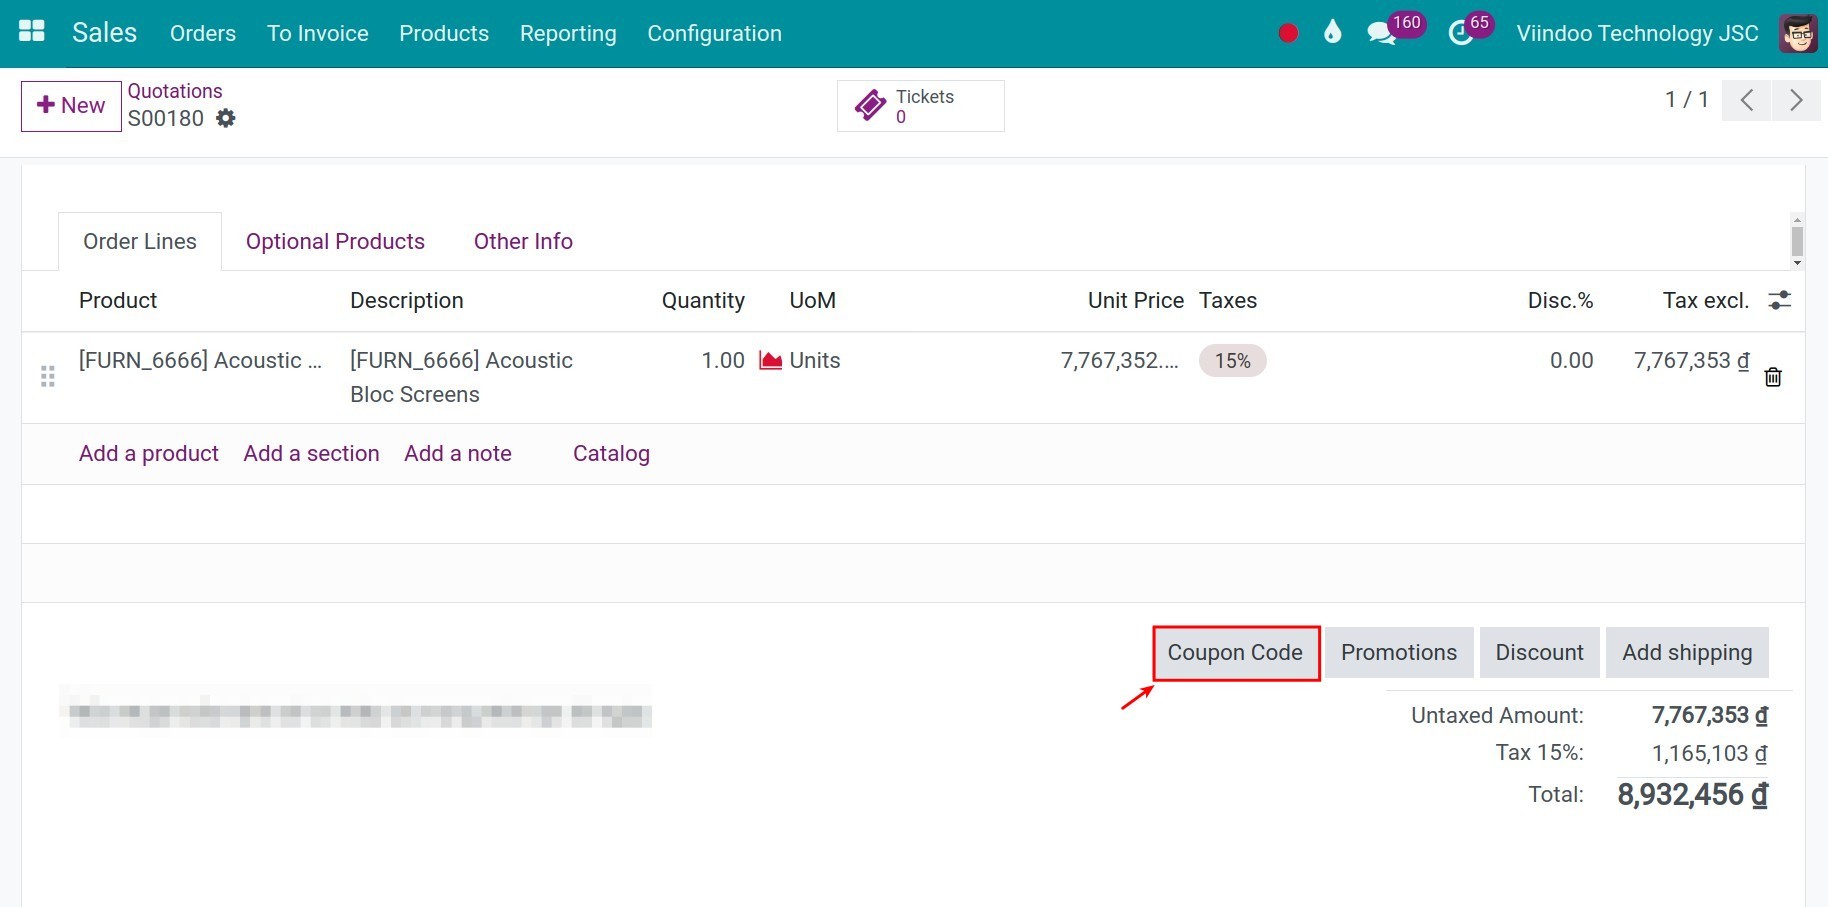Click the Quantity column header
The image size is (1828, 907).
click(703, 301)
